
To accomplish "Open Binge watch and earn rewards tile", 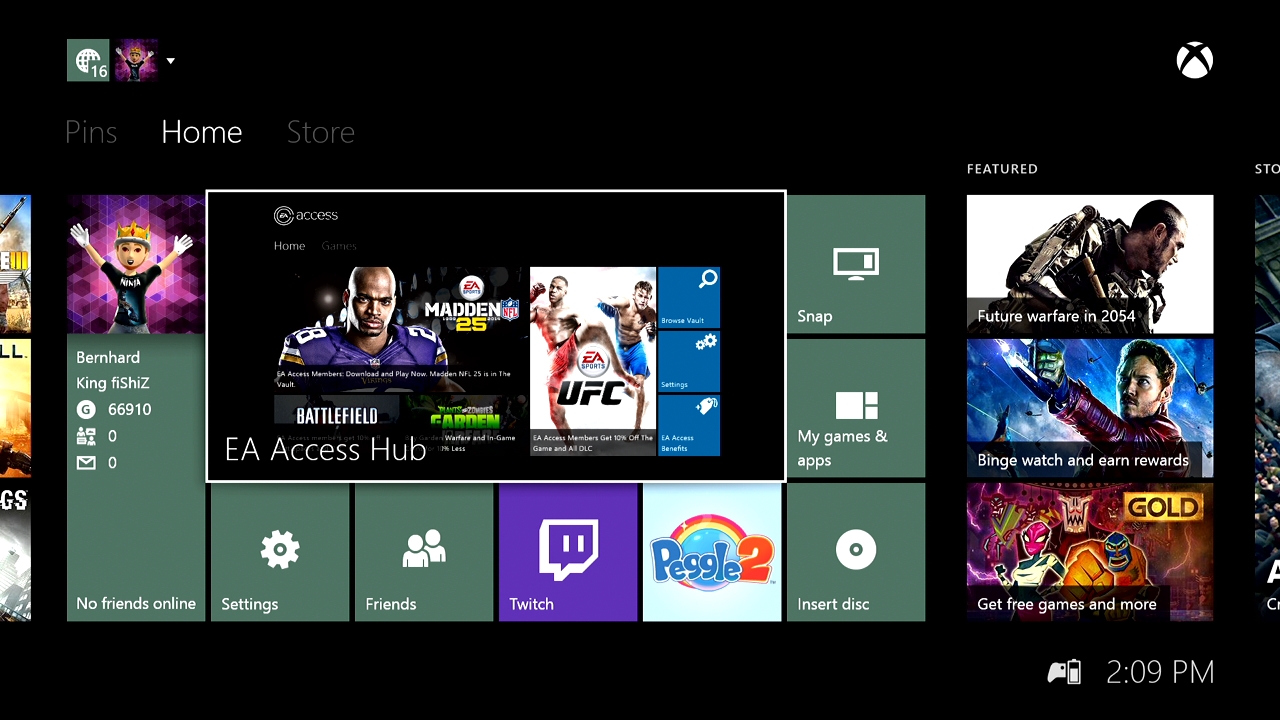I will coord(1089,408).
